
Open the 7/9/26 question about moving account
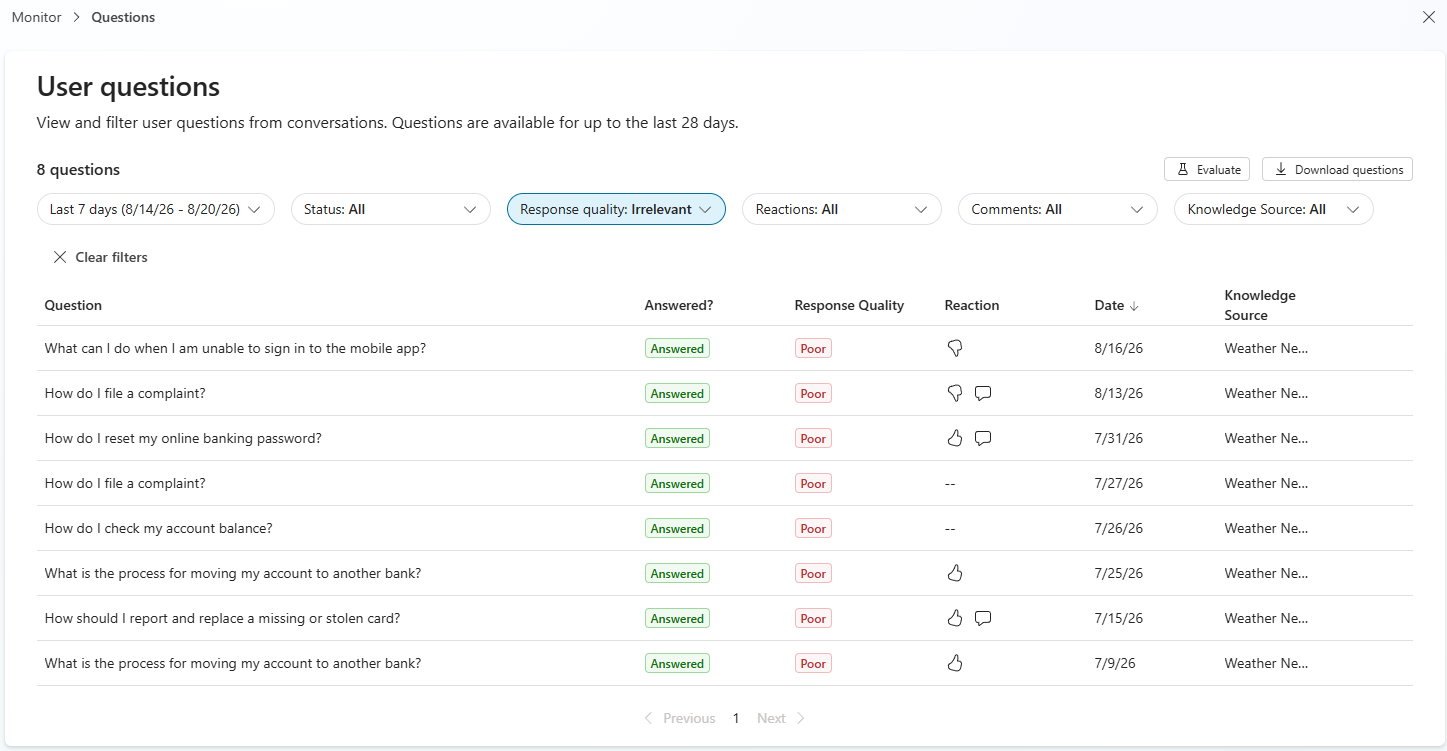coord(233,663)
